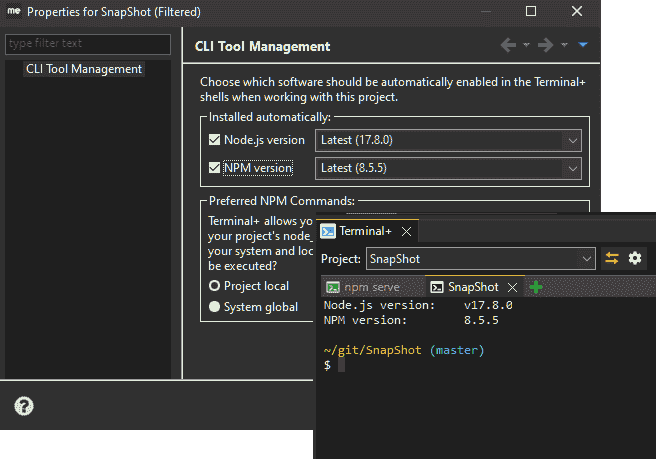Viewport: 656px width, 459px height.
Task: Click the help question mark icon
Action: pos(24,406)
